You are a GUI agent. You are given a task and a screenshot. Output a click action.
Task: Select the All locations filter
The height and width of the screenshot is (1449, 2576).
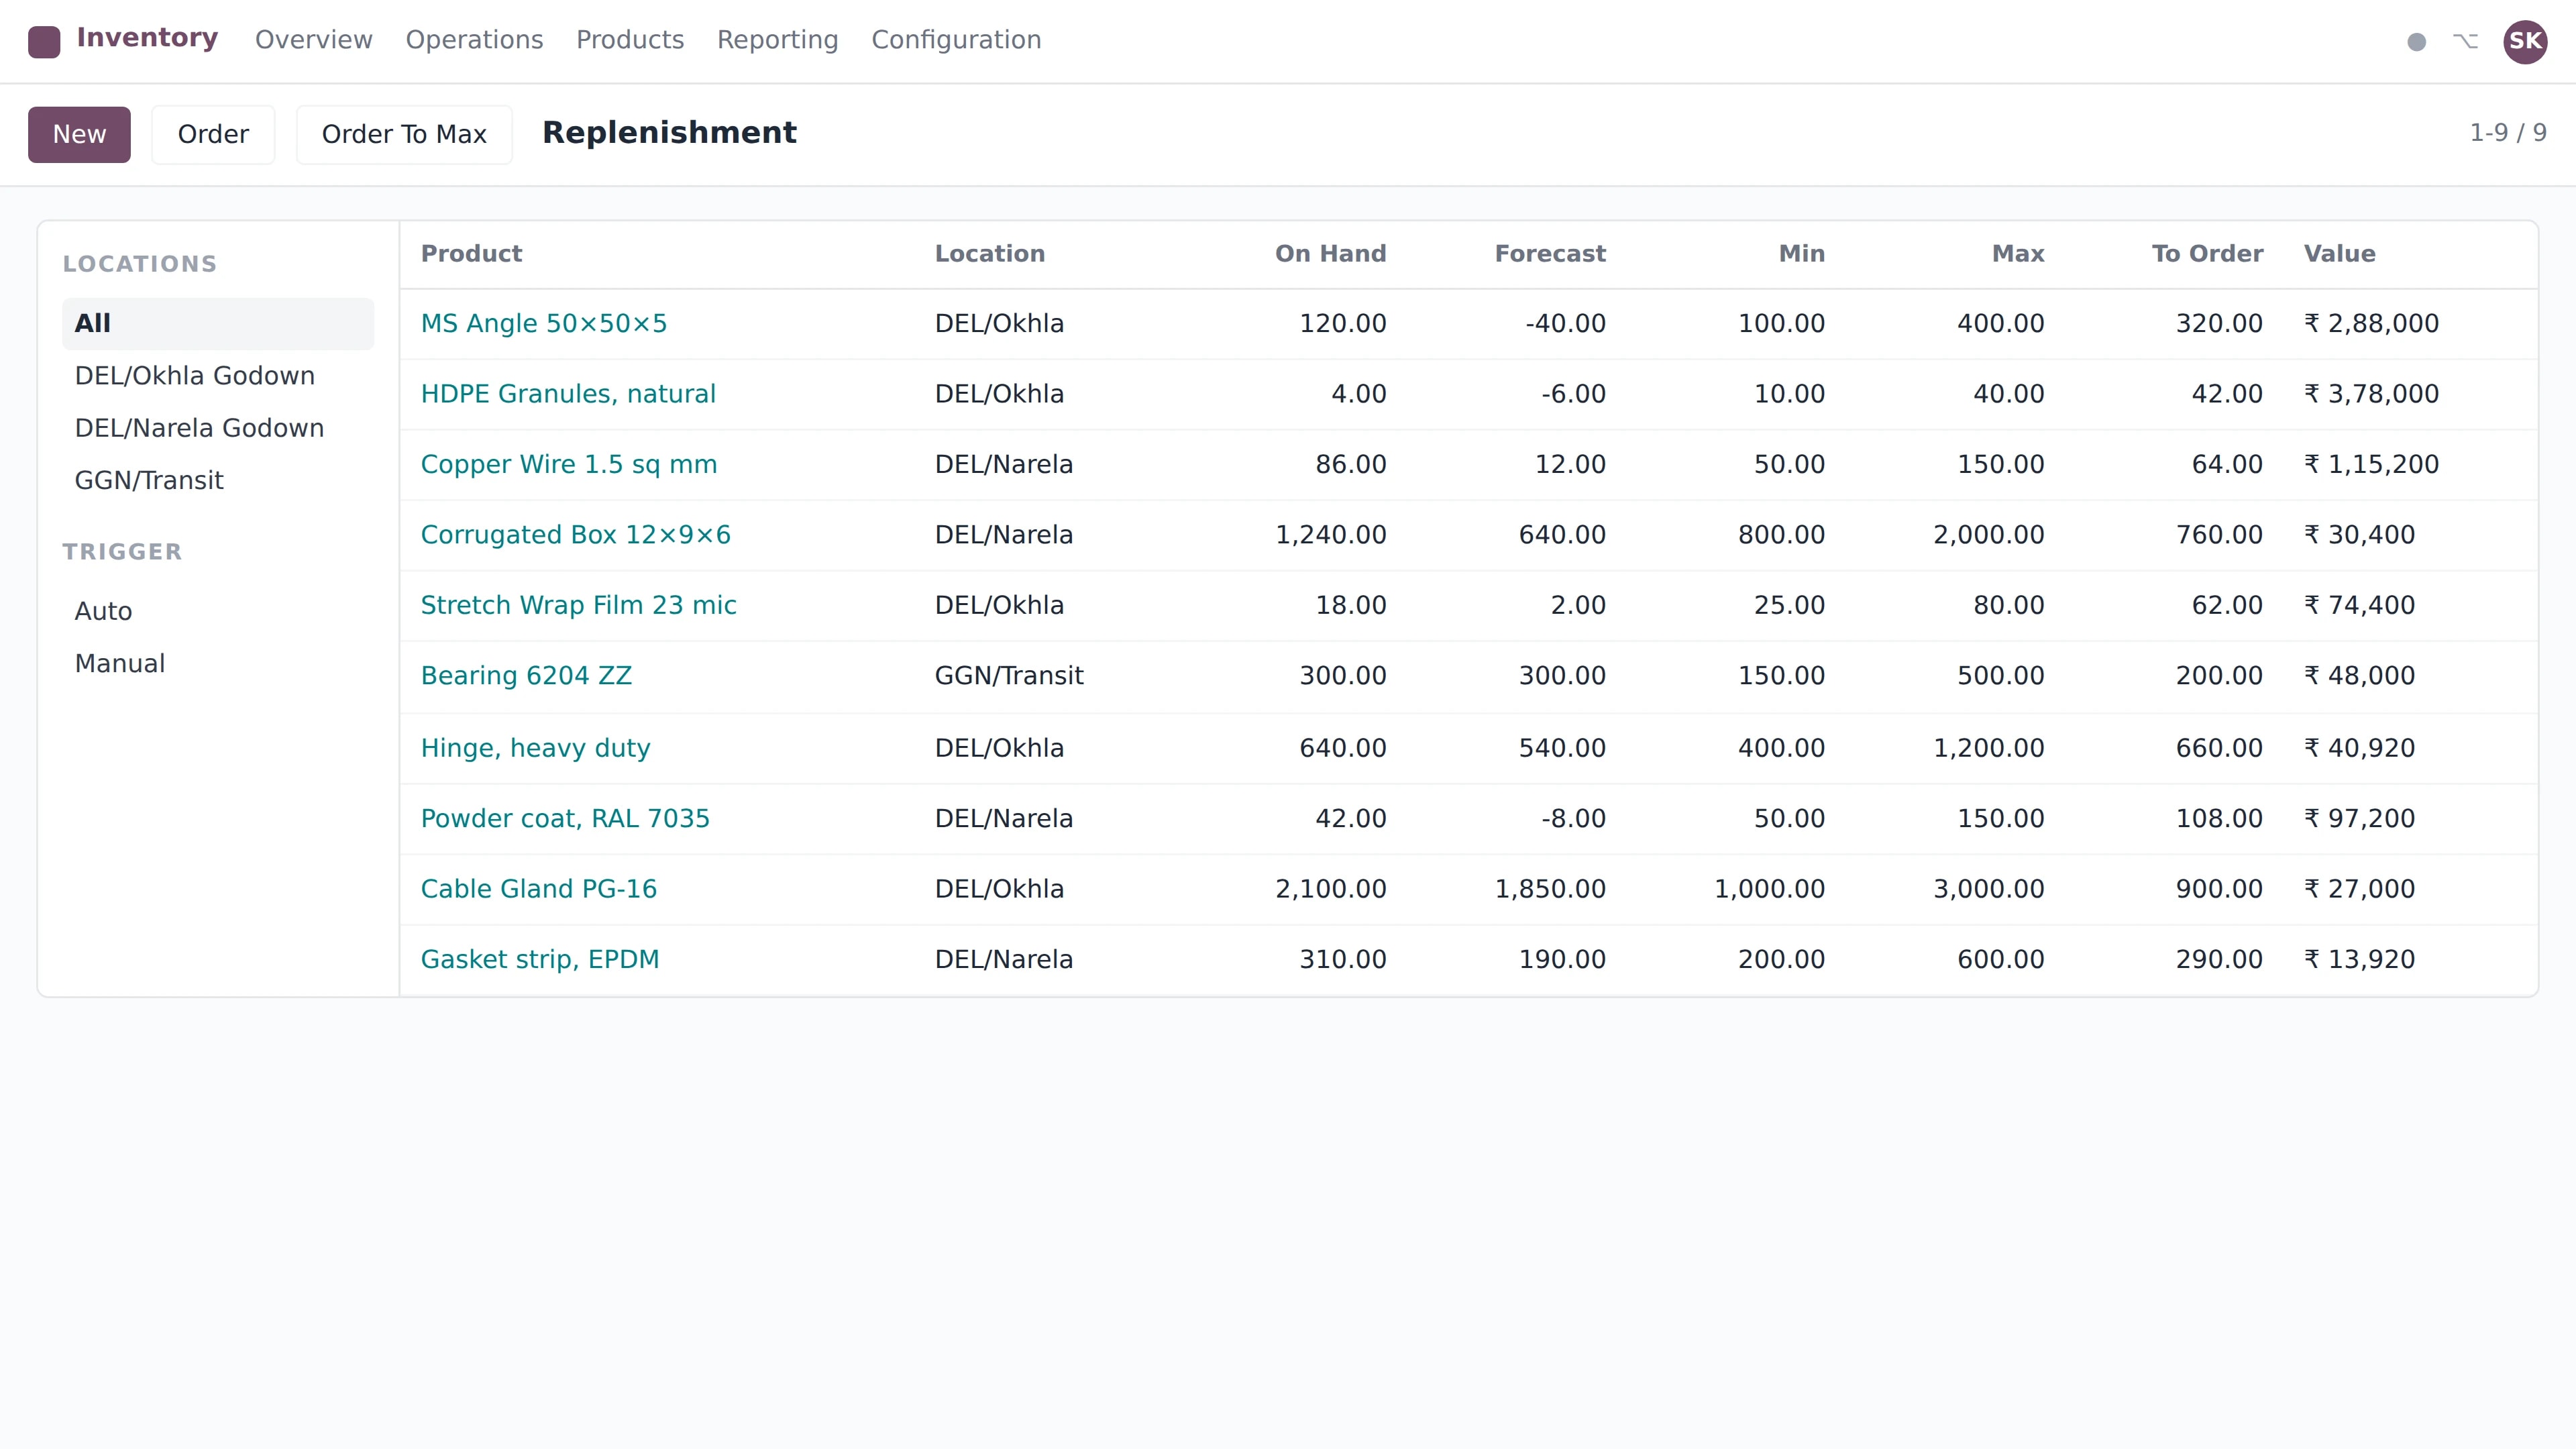218,323
